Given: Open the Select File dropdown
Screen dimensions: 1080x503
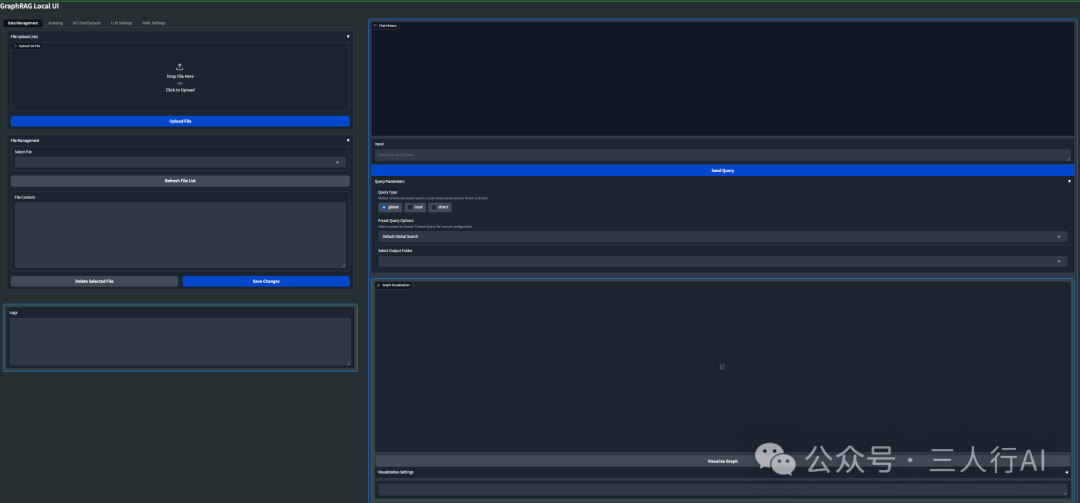Looking at the screenshot, I should 180,163.
